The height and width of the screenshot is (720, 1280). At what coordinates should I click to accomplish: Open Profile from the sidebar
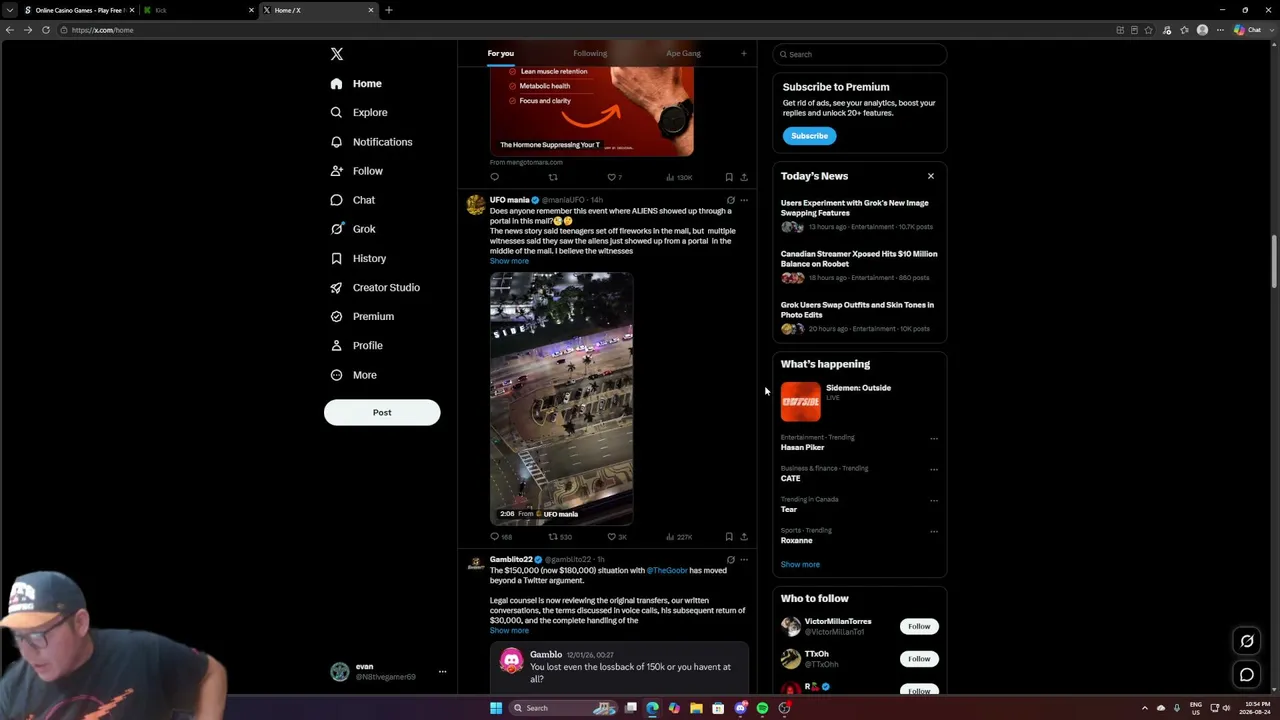[357, 345]
